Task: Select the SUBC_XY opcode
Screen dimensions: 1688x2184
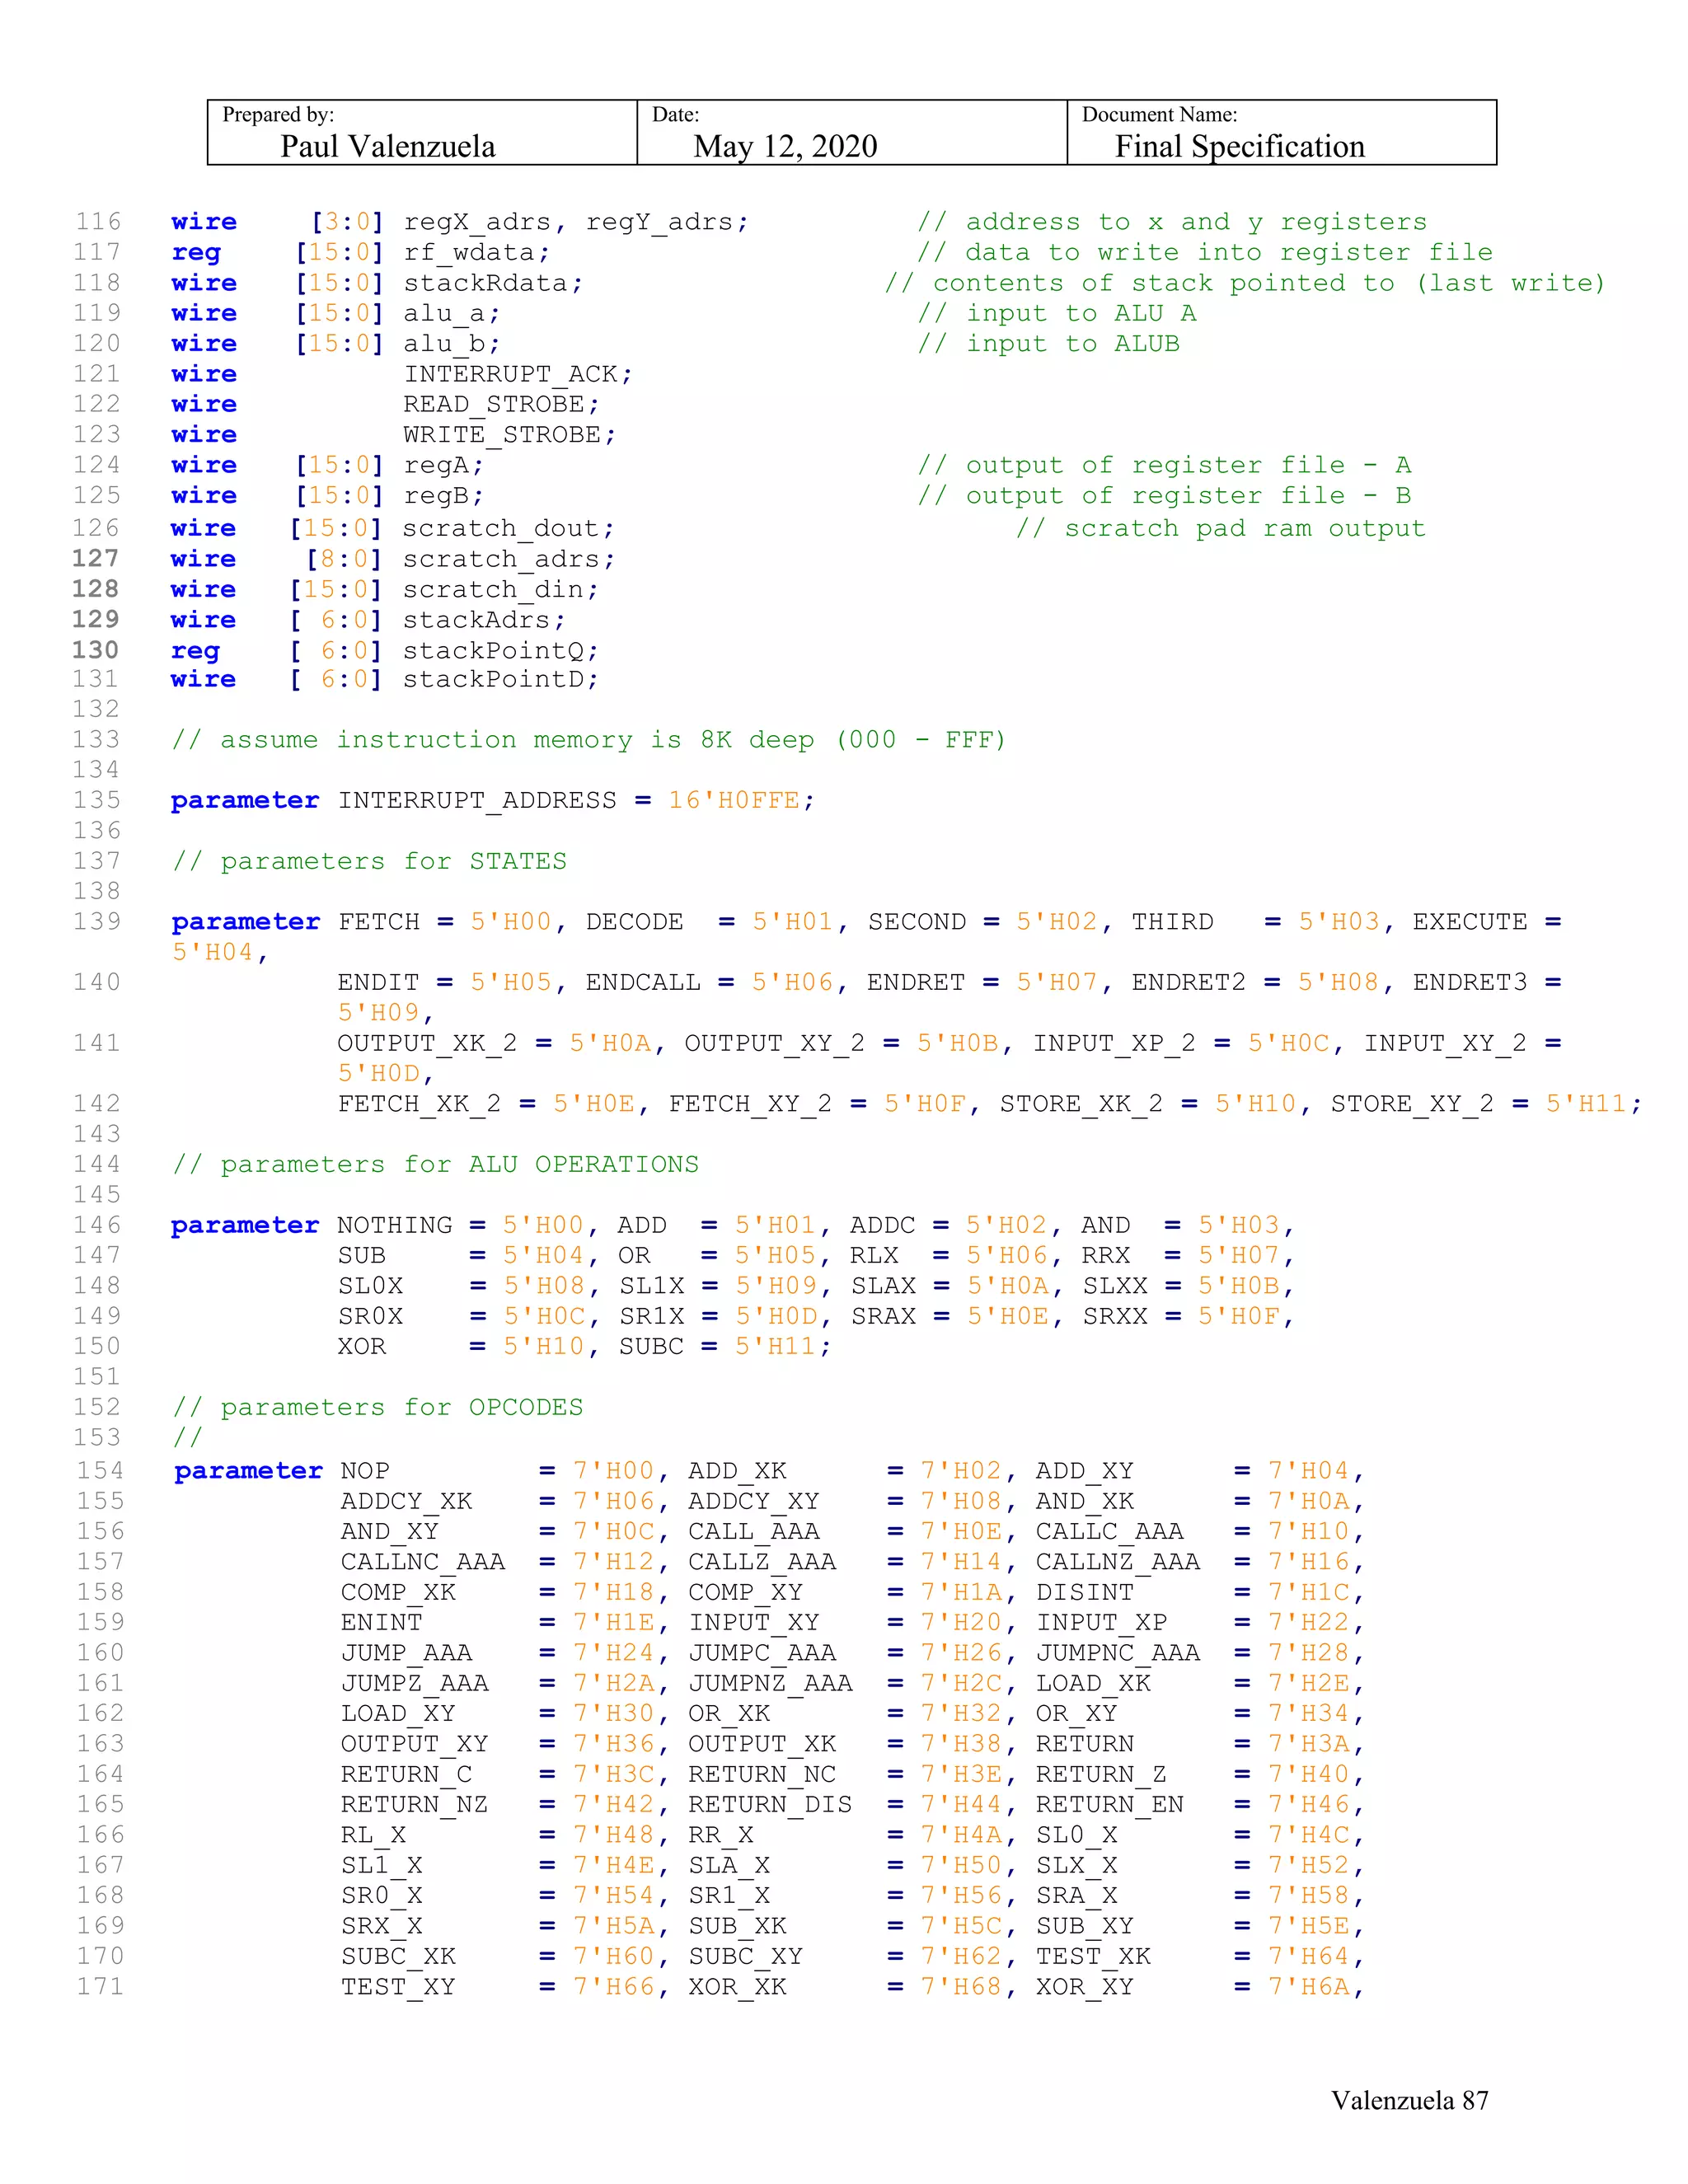Action: click(745, 1956)
